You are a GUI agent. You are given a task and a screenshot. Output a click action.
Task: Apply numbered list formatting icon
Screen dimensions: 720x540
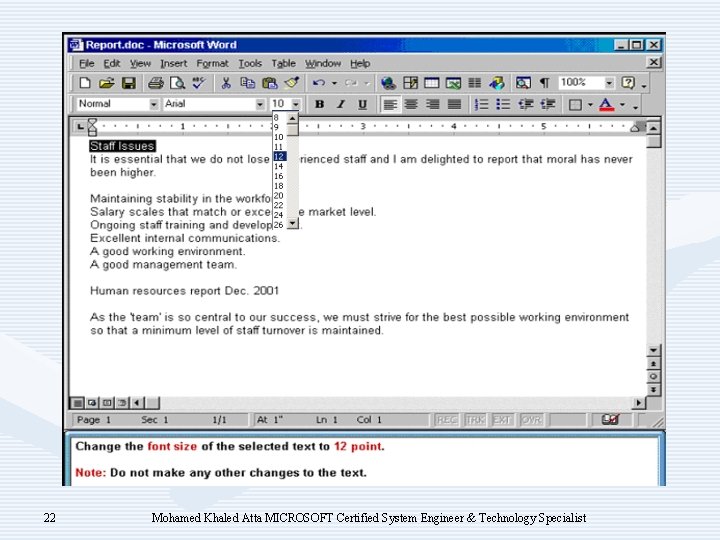[481, 105]
